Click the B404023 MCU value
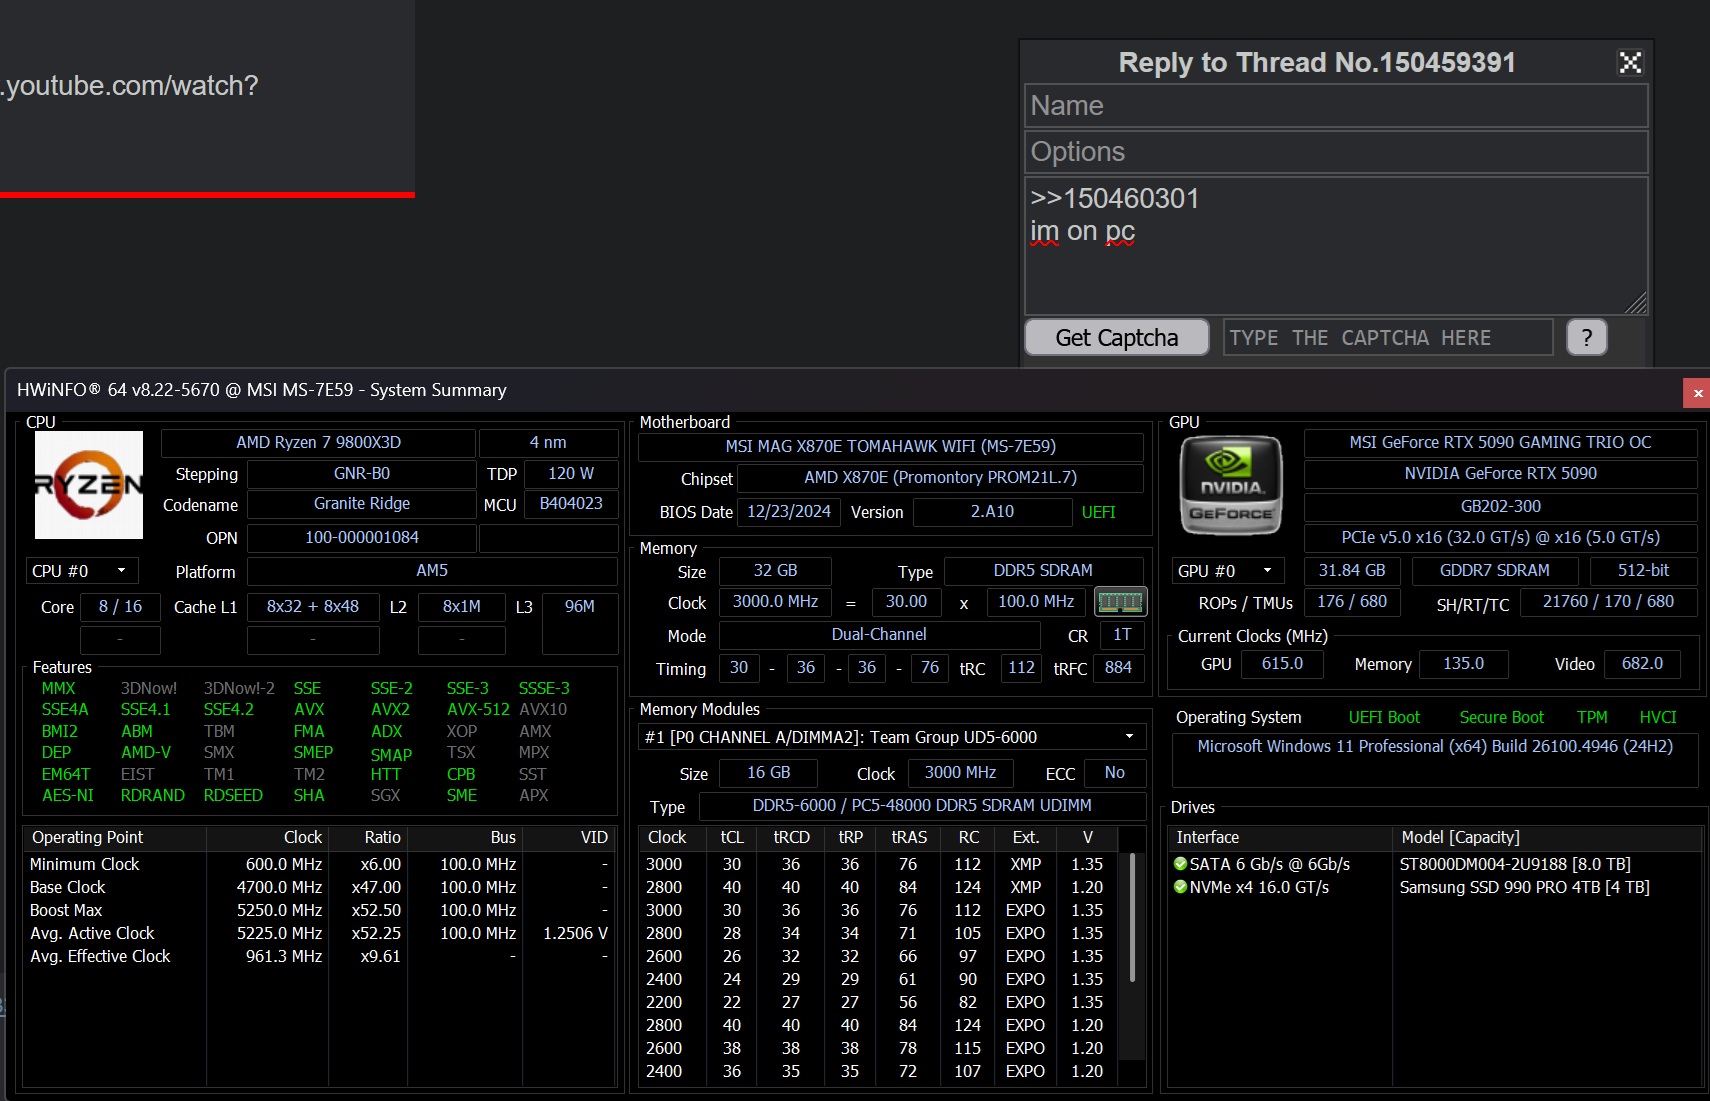 [x=570, y=503]
